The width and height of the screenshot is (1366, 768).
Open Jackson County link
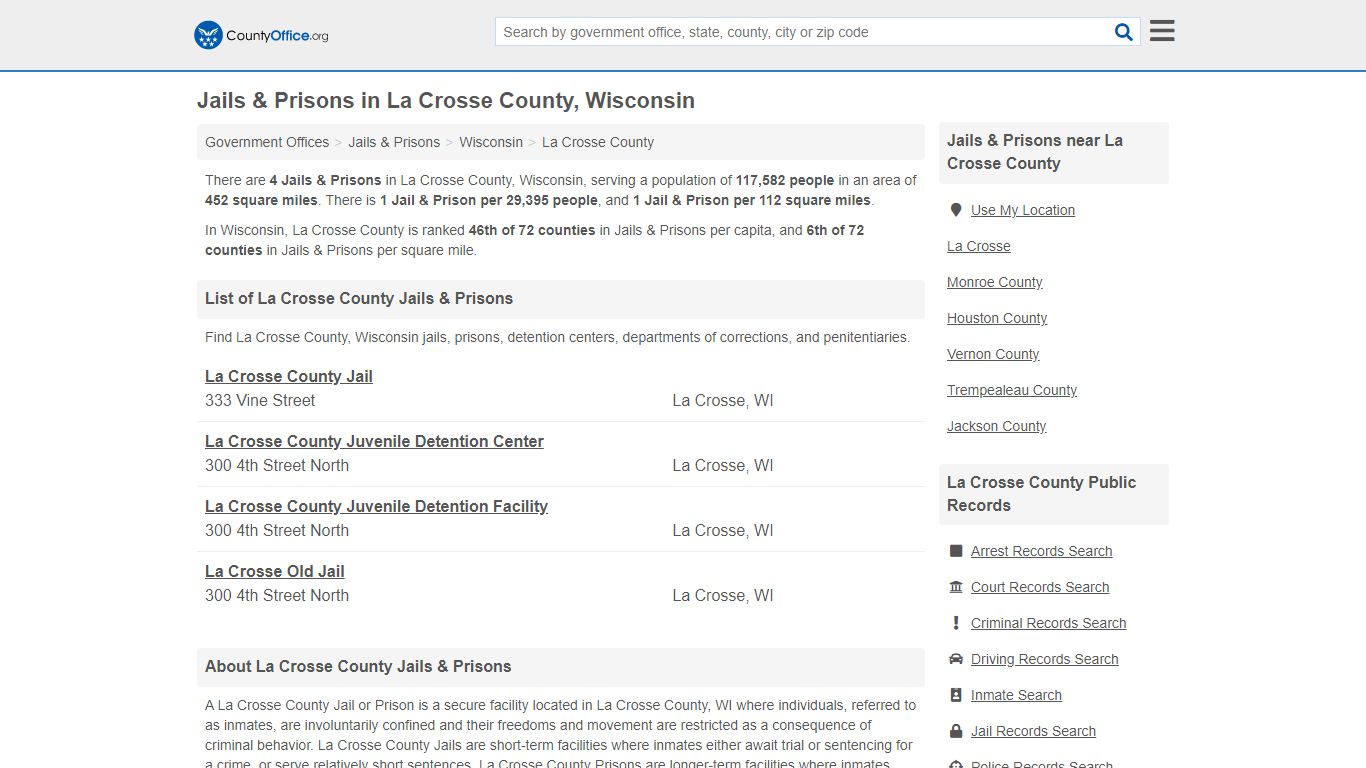click(997, 426)
